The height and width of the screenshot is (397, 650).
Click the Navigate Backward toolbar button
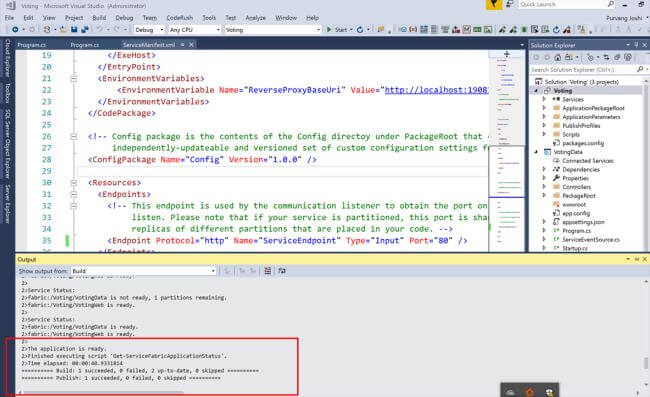click(15, 29)
